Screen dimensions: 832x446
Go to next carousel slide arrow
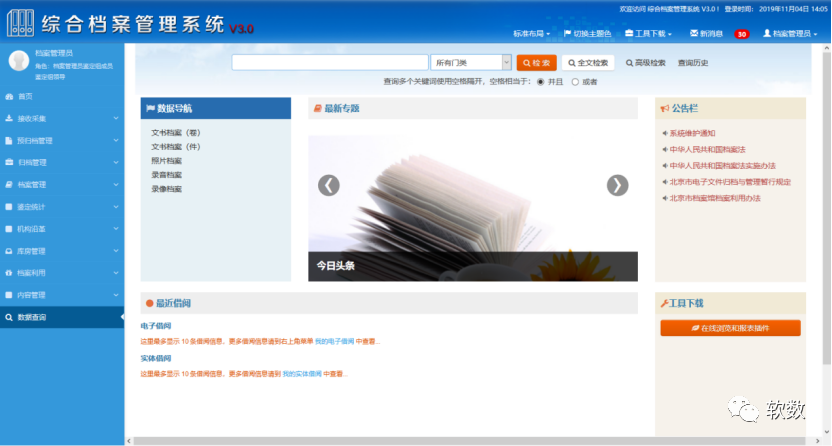coord(618,185)
